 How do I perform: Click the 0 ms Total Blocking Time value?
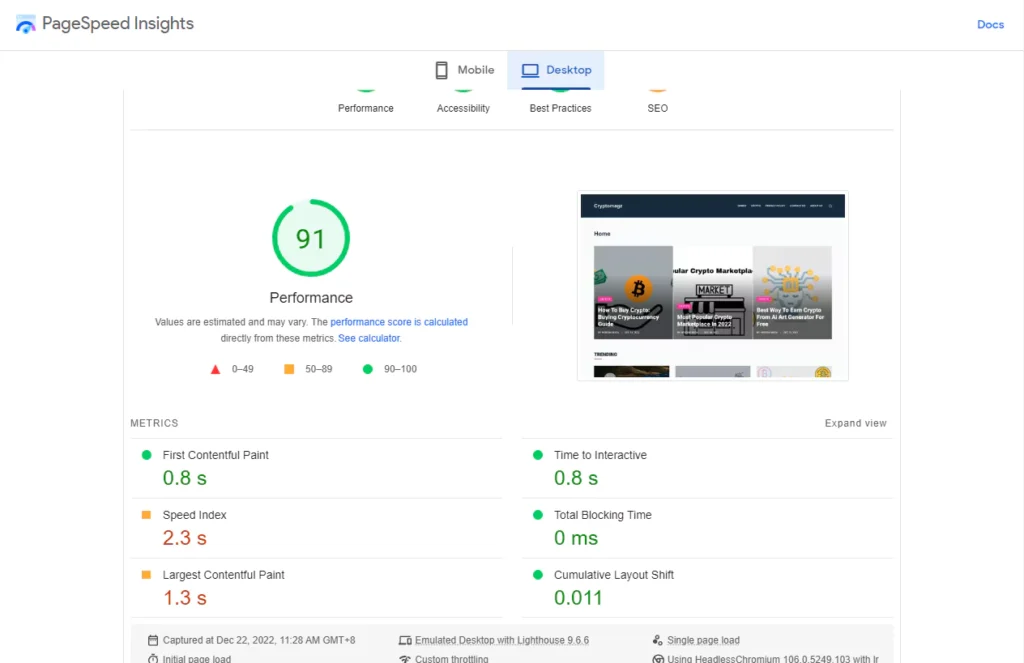pos(576,538)
